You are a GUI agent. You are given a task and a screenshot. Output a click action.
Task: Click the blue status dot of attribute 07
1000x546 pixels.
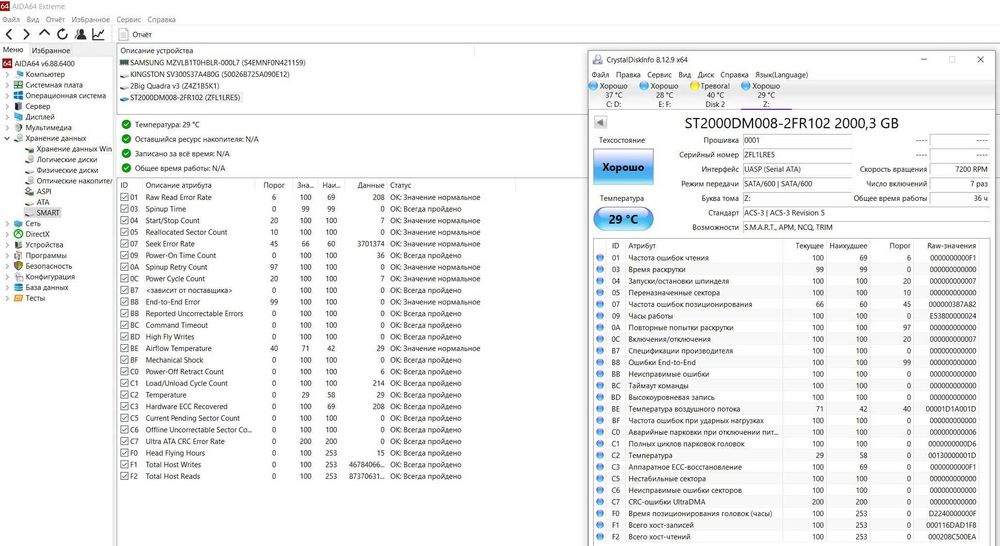pos(600,304)
